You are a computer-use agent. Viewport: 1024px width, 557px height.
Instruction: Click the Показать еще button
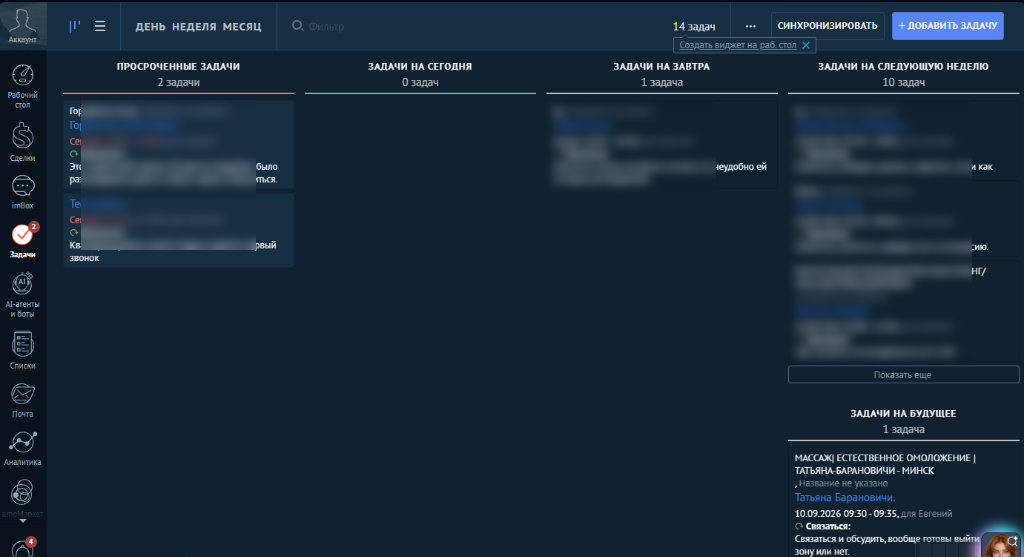tap(903, 375)
